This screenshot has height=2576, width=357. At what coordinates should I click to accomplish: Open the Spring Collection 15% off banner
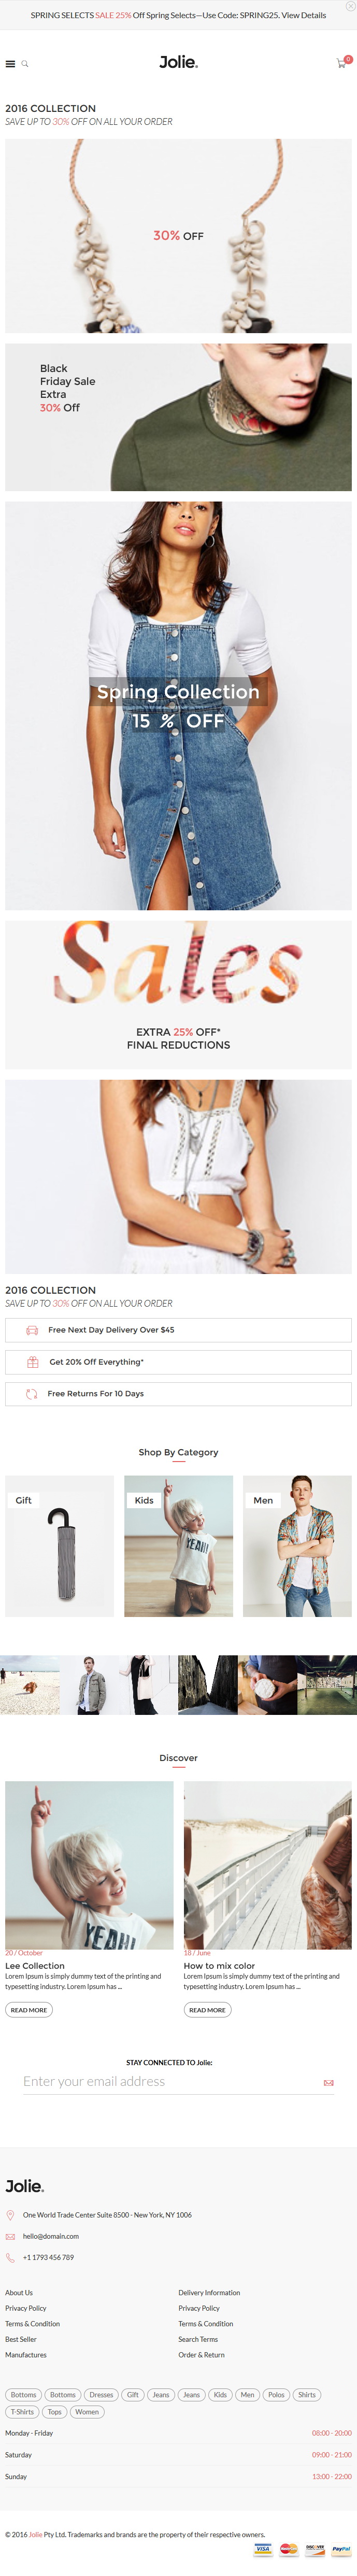[x=178, y=706]
